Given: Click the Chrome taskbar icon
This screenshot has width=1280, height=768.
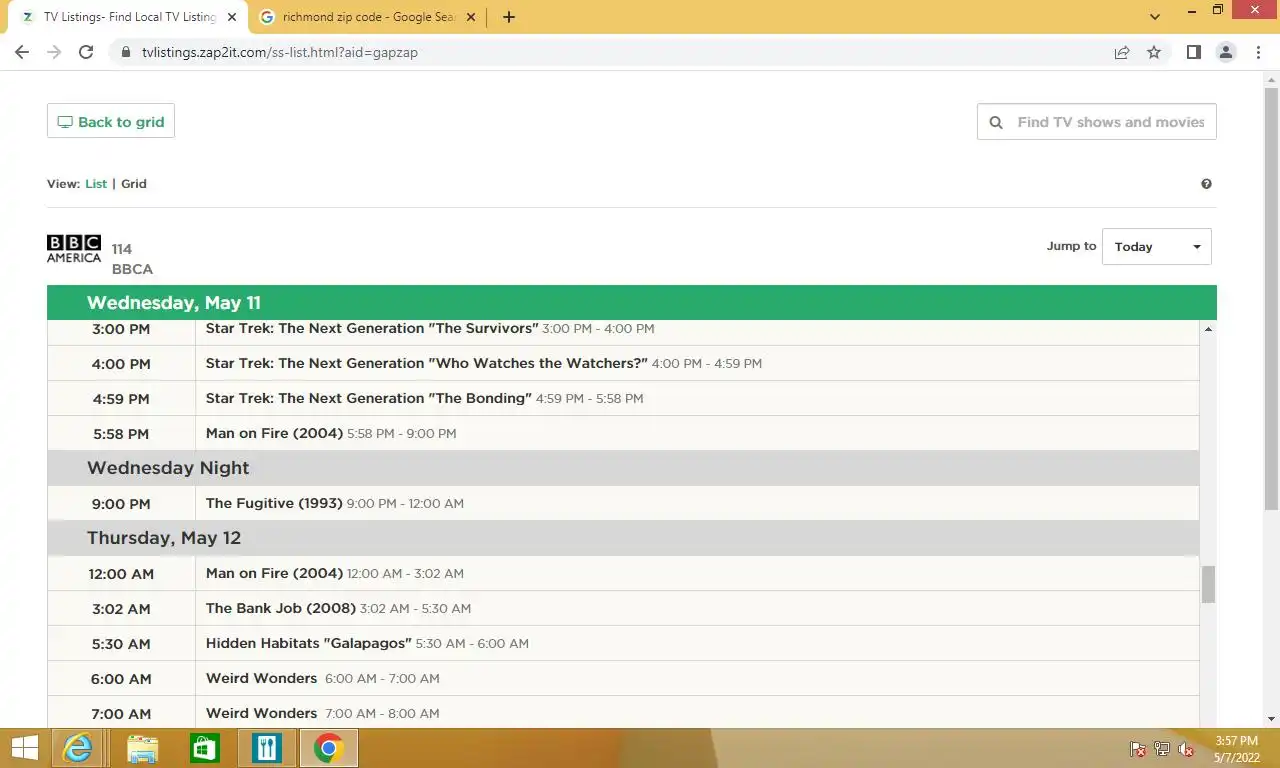Looking at the screenshot, I should click(328, 748).
